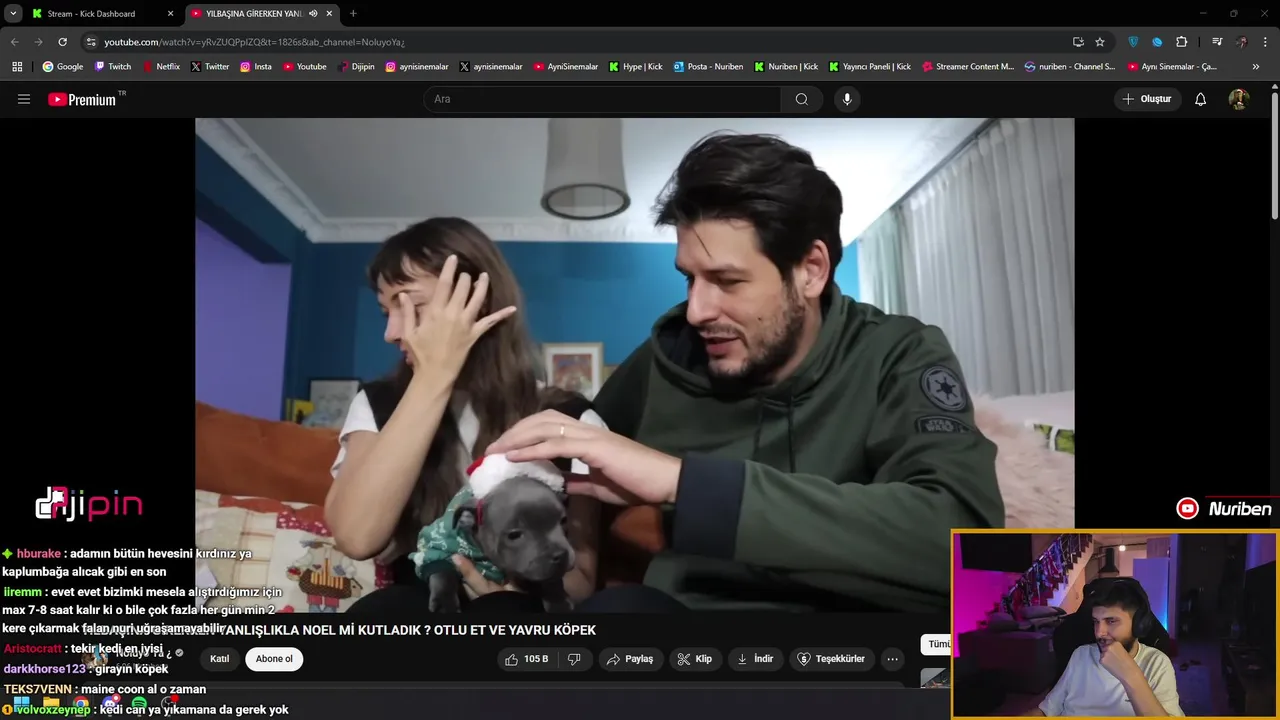Open the Hype | Kick bookmark
The image size is (1280, 720).
click(x=636, y=67)
